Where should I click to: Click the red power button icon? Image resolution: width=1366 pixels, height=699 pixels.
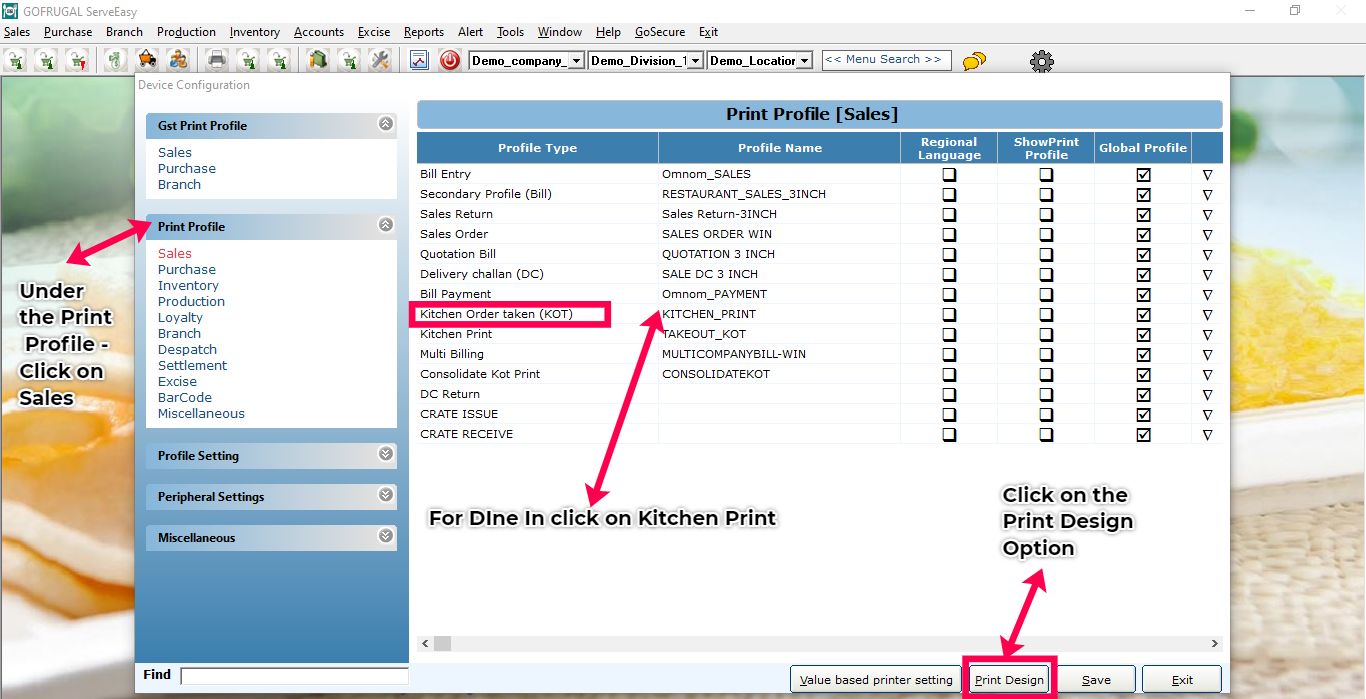pos(450,60)
